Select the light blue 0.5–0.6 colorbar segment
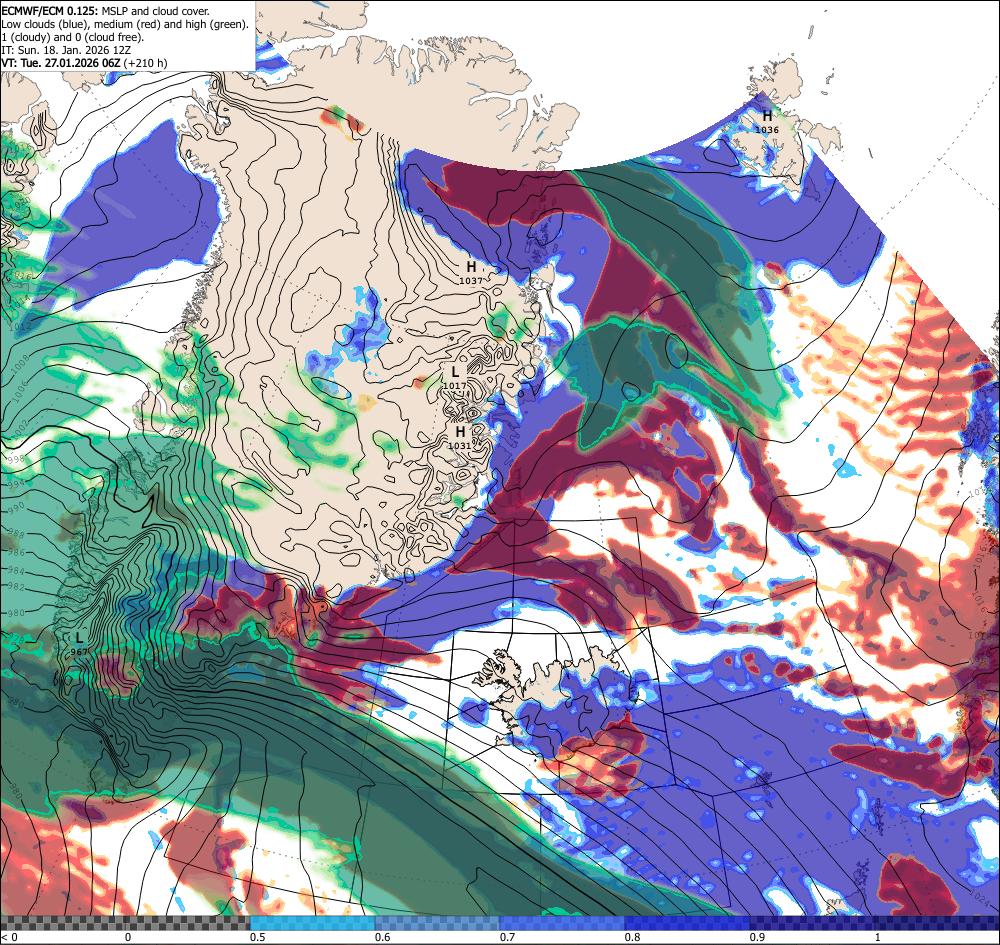Viewport: 1000px width, 945px height. 312,923
